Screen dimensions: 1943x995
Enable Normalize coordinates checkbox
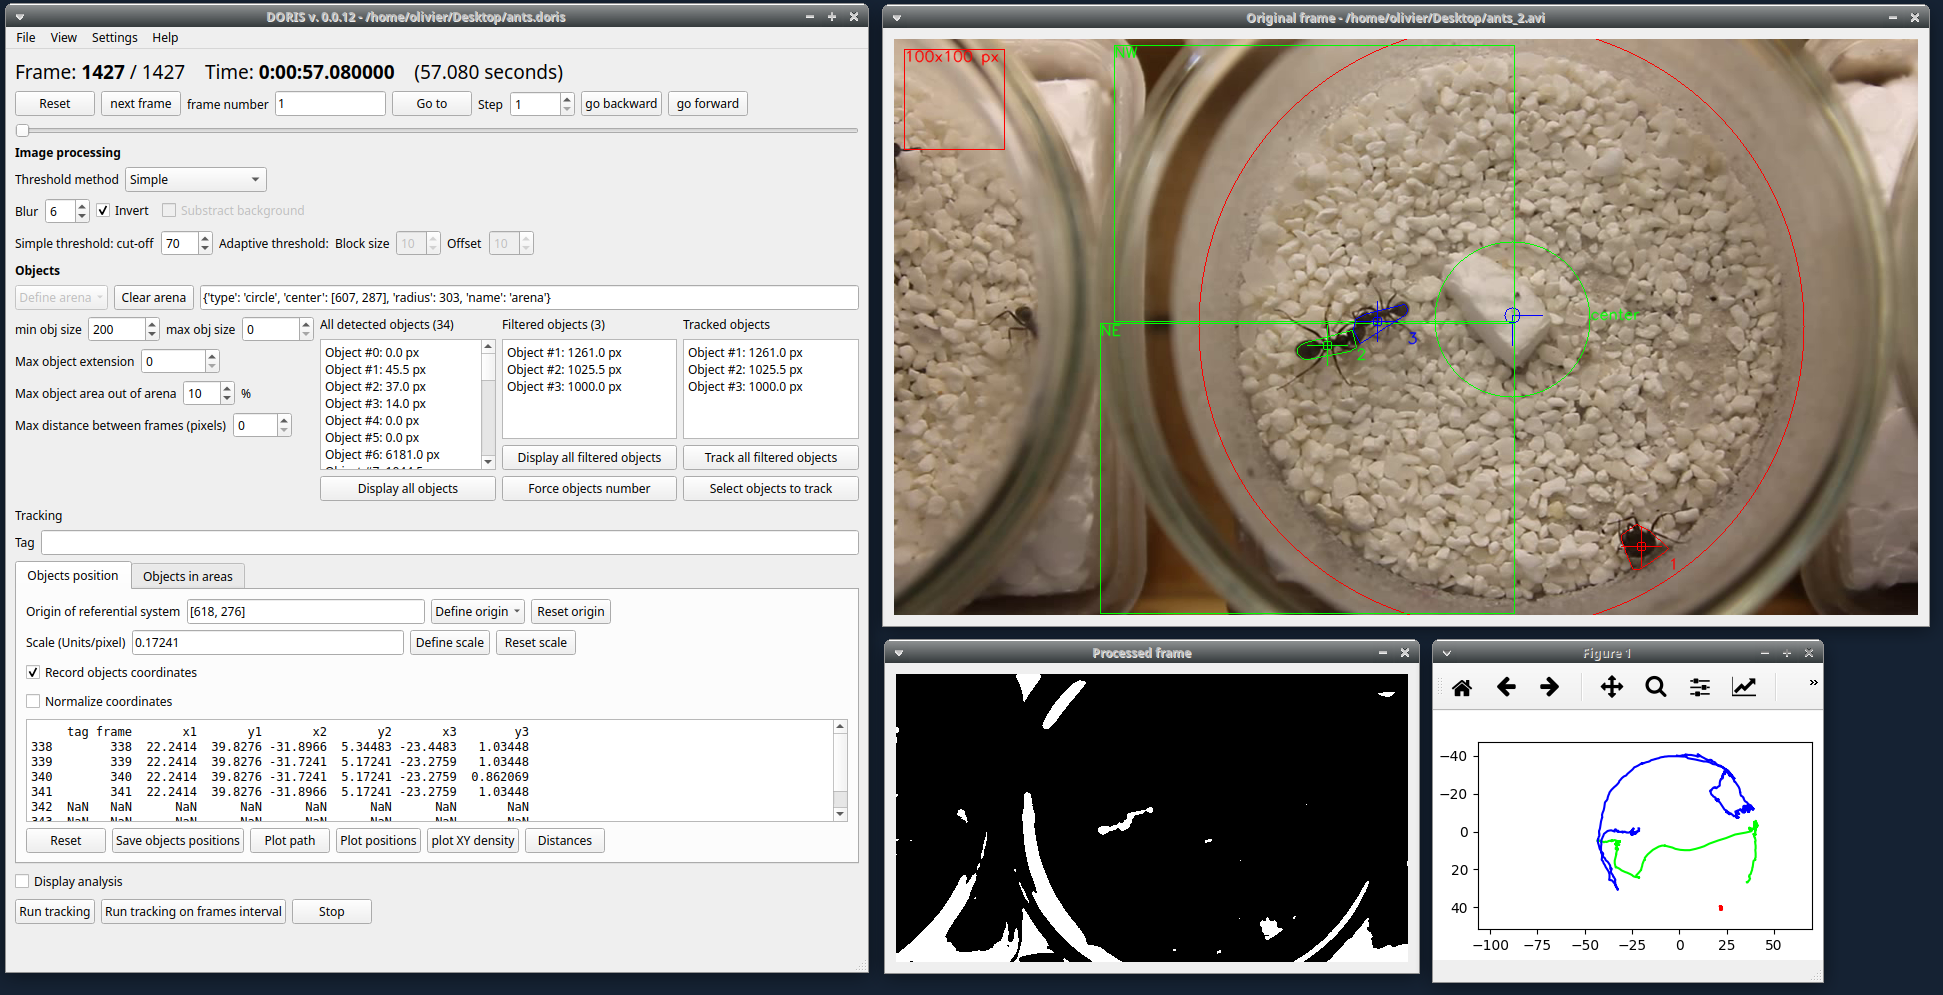33,701
